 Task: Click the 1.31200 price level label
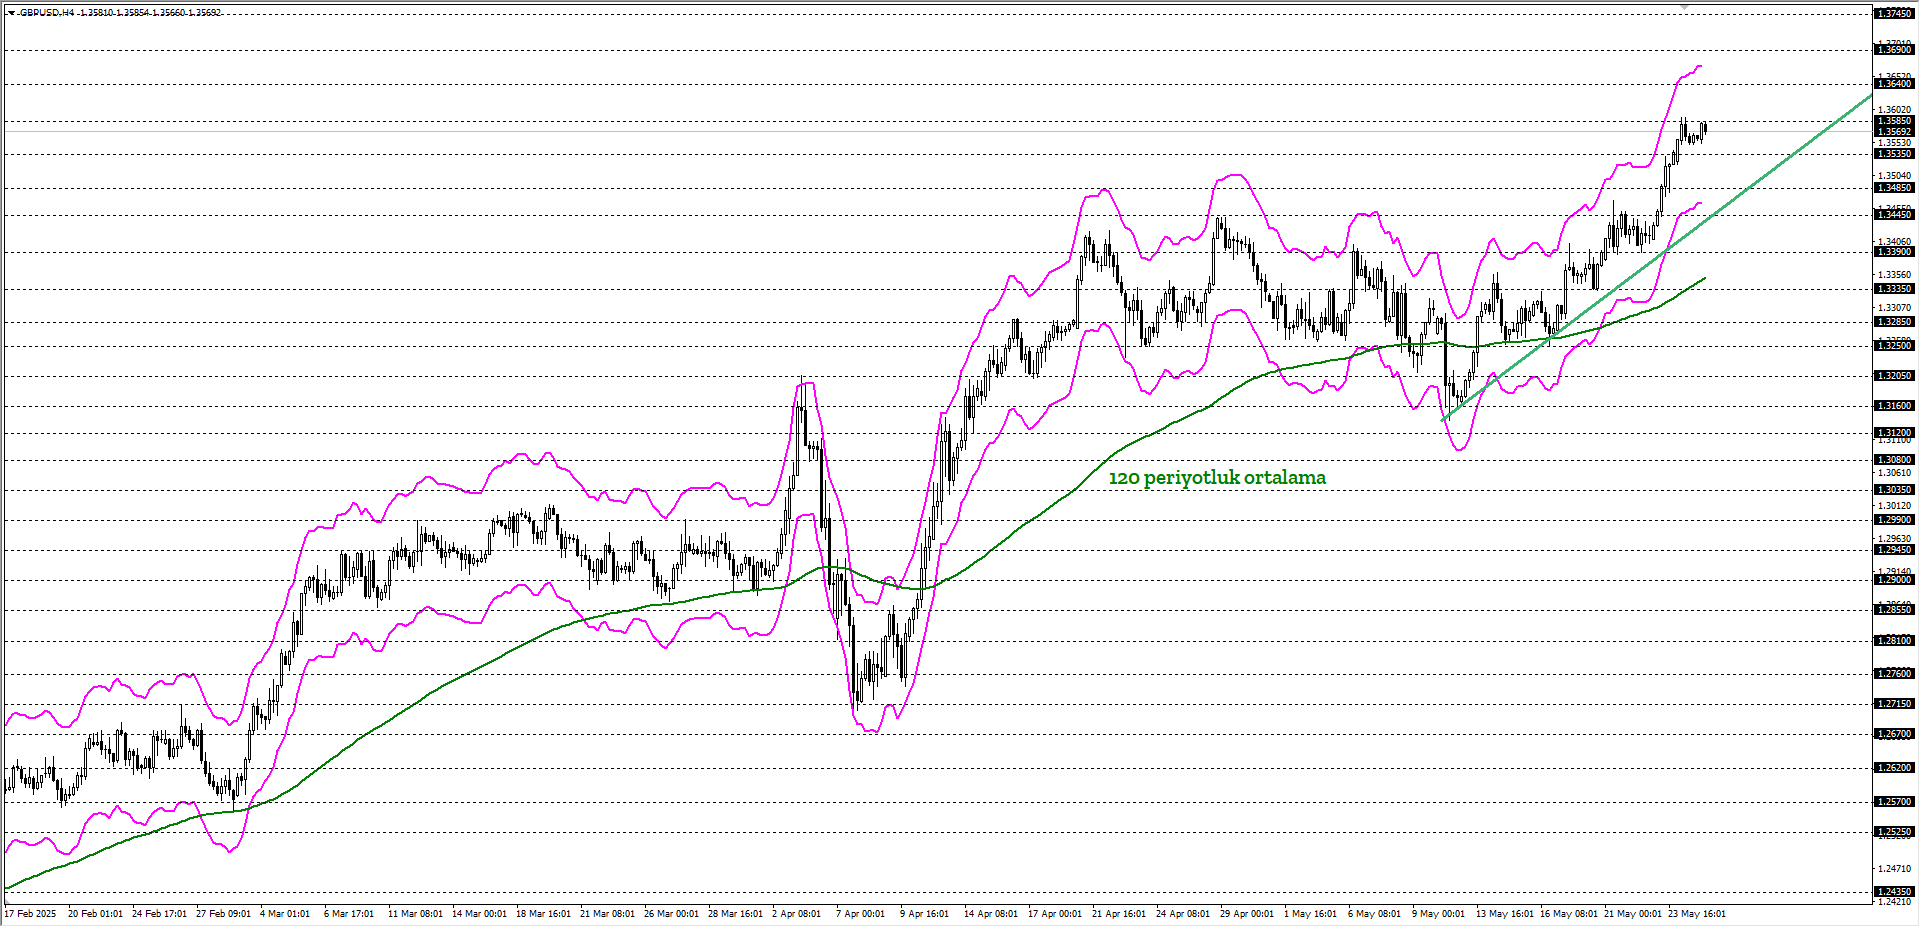[x=1894, y=433]
